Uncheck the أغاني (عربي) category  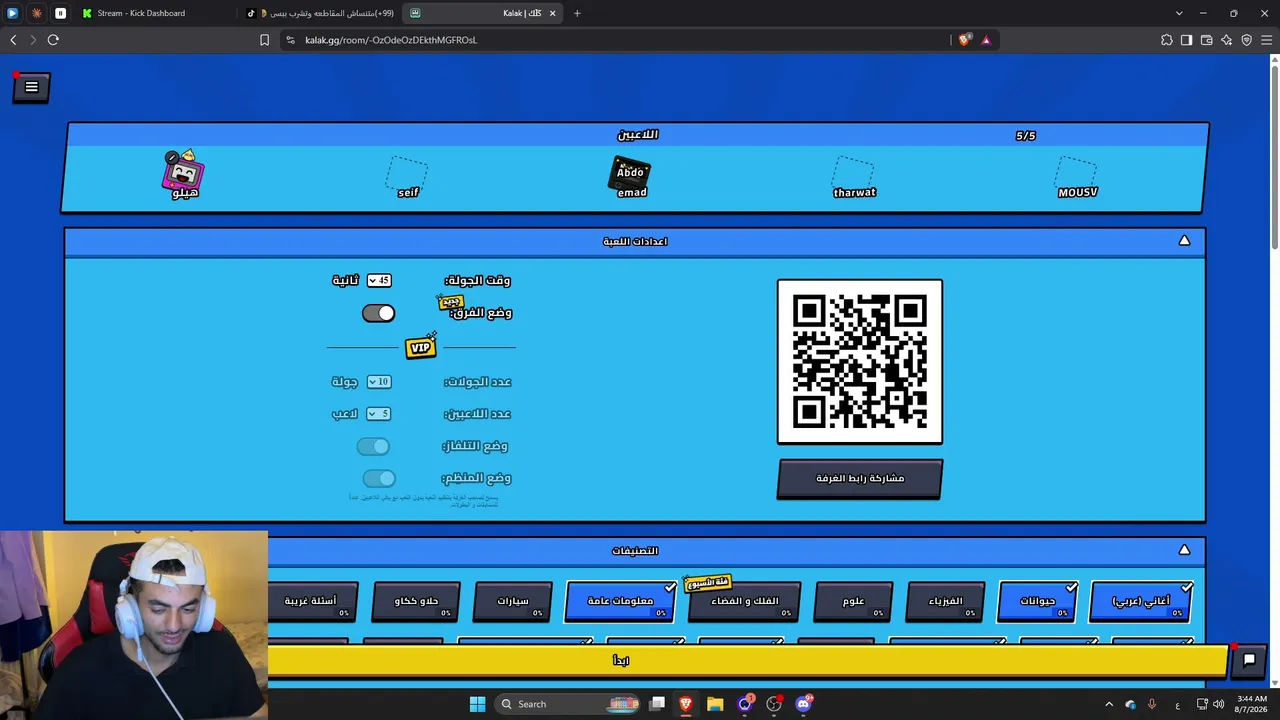pos(1141,602)
